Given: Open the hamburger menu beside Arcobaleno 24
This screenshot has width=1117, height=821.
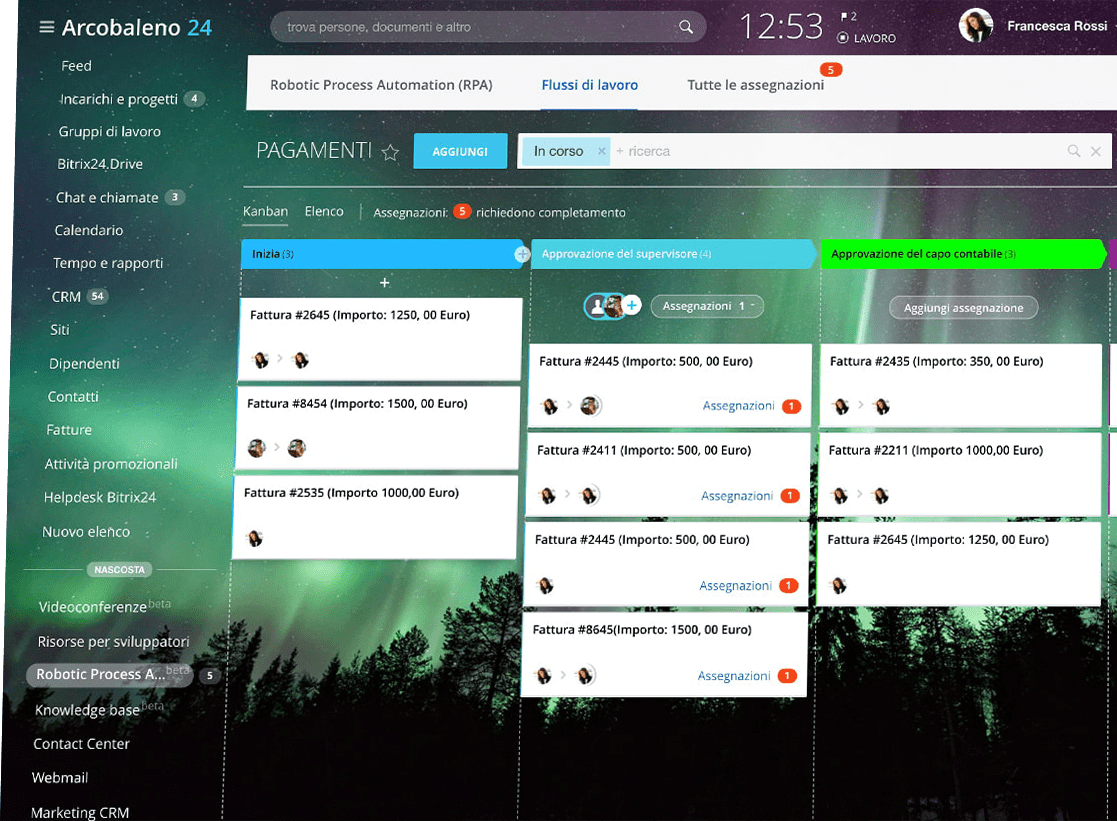Looking at the screenshot, I should pyautogui.click(x=46, y=27).
